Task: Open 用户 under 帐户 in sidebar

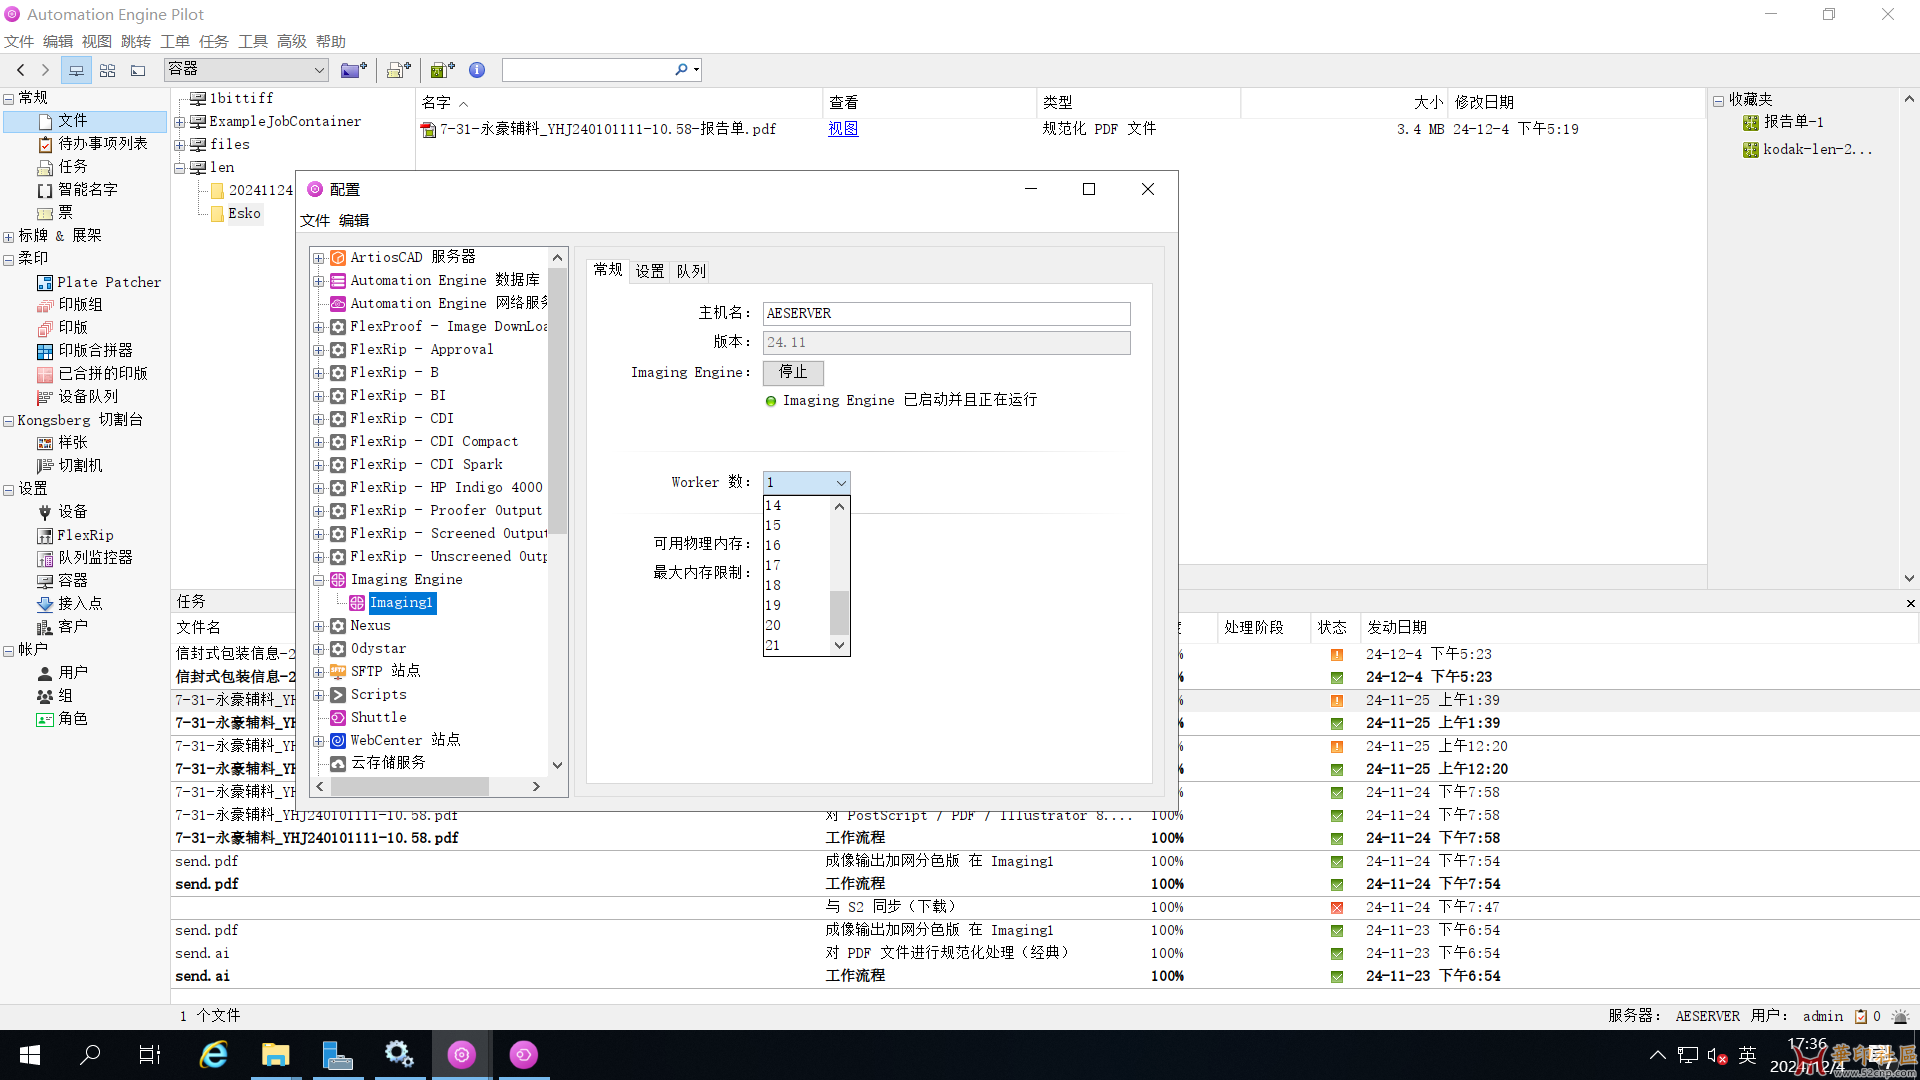Action: pos(72,672)
